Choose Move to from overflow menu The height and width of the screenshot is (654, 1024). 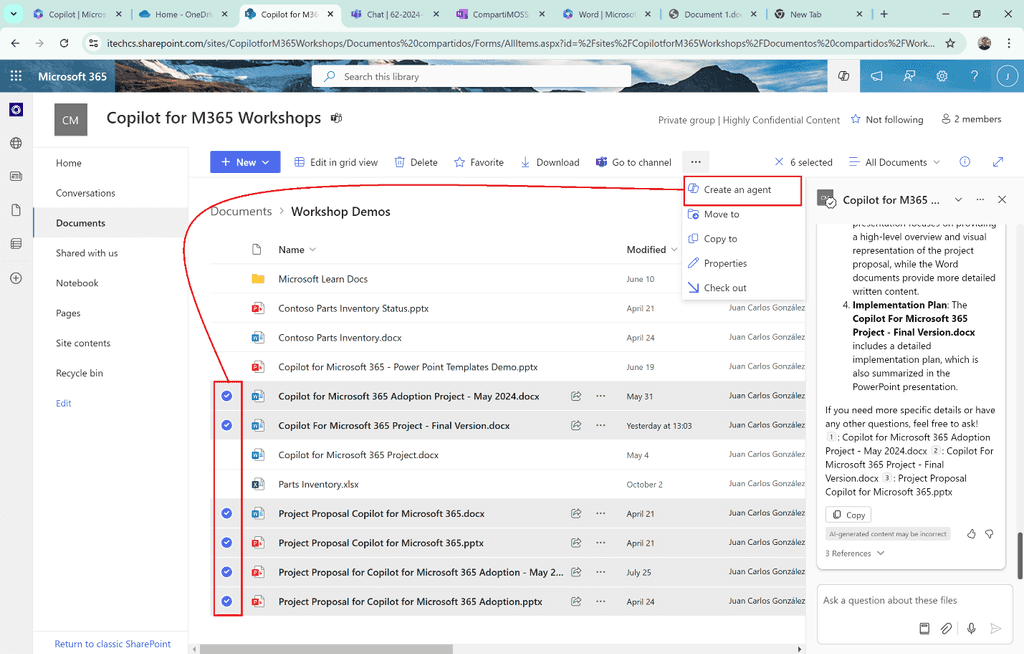pos(743,214)
